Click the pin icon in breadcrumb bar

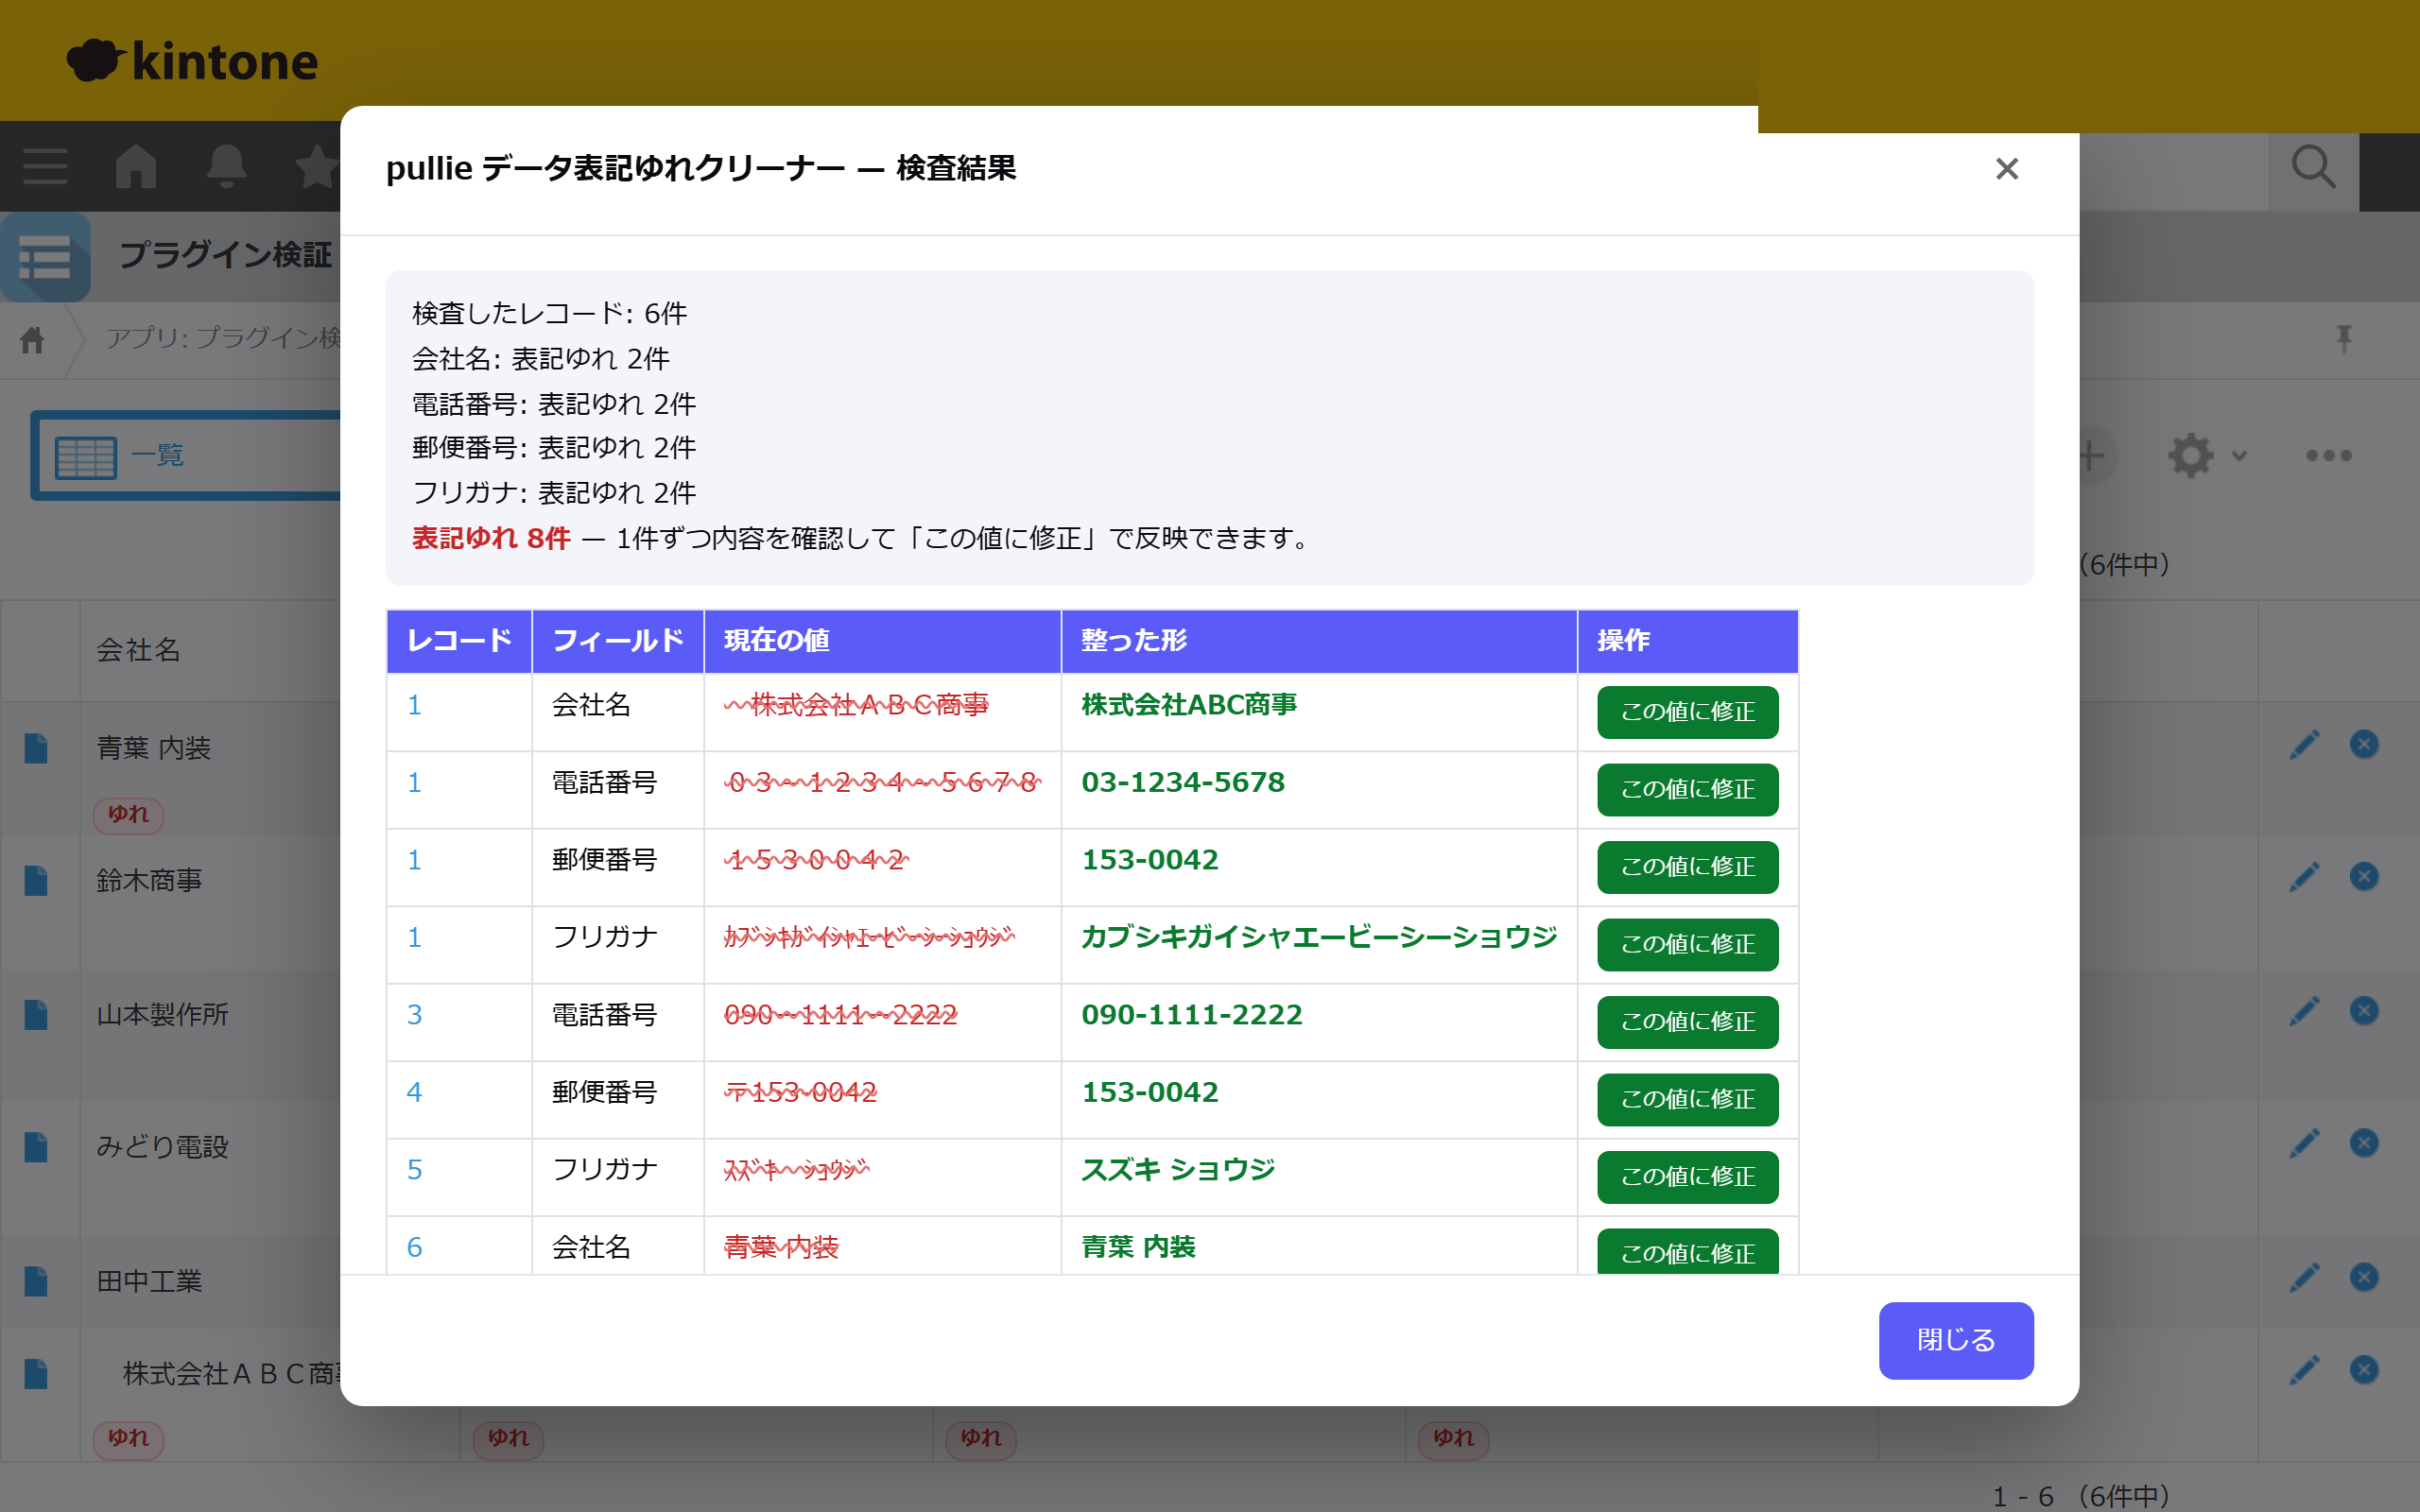coord(2344,339)
